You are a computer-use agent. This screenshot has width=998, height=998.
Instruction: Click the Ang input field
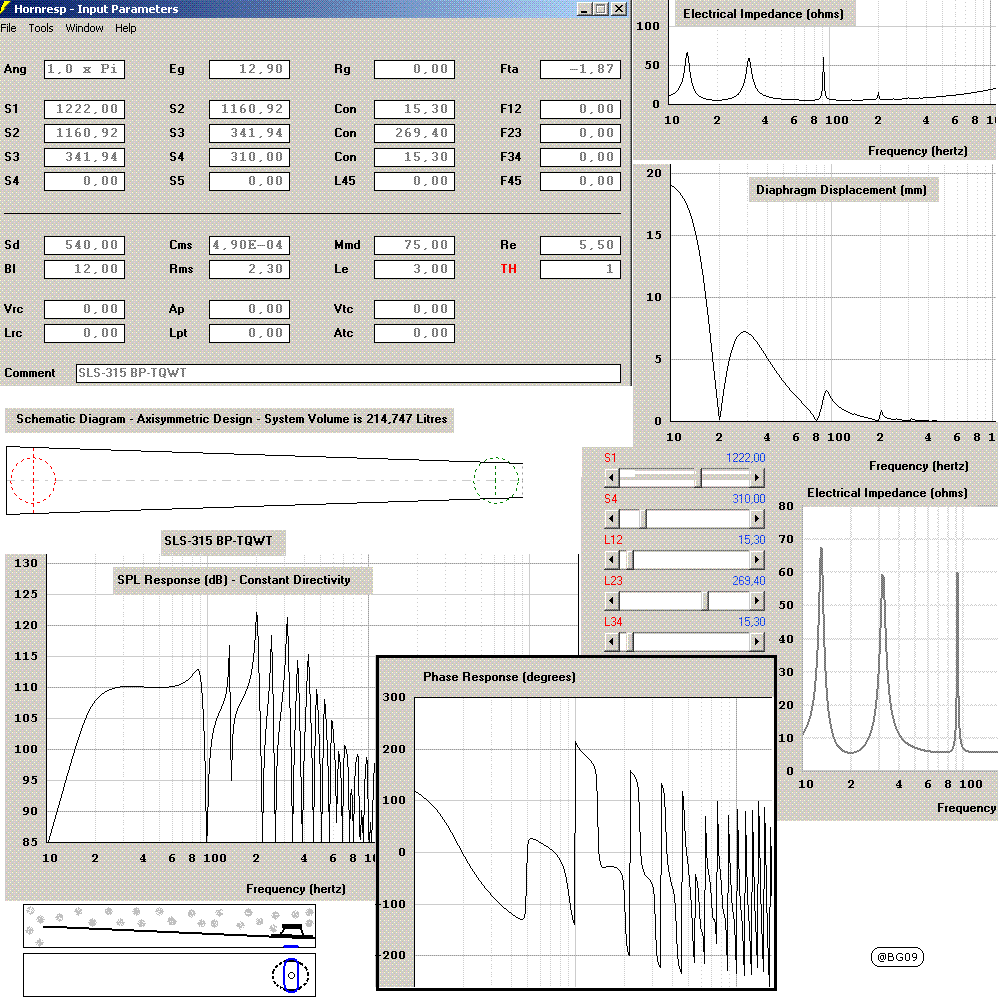tap(84, 69)
